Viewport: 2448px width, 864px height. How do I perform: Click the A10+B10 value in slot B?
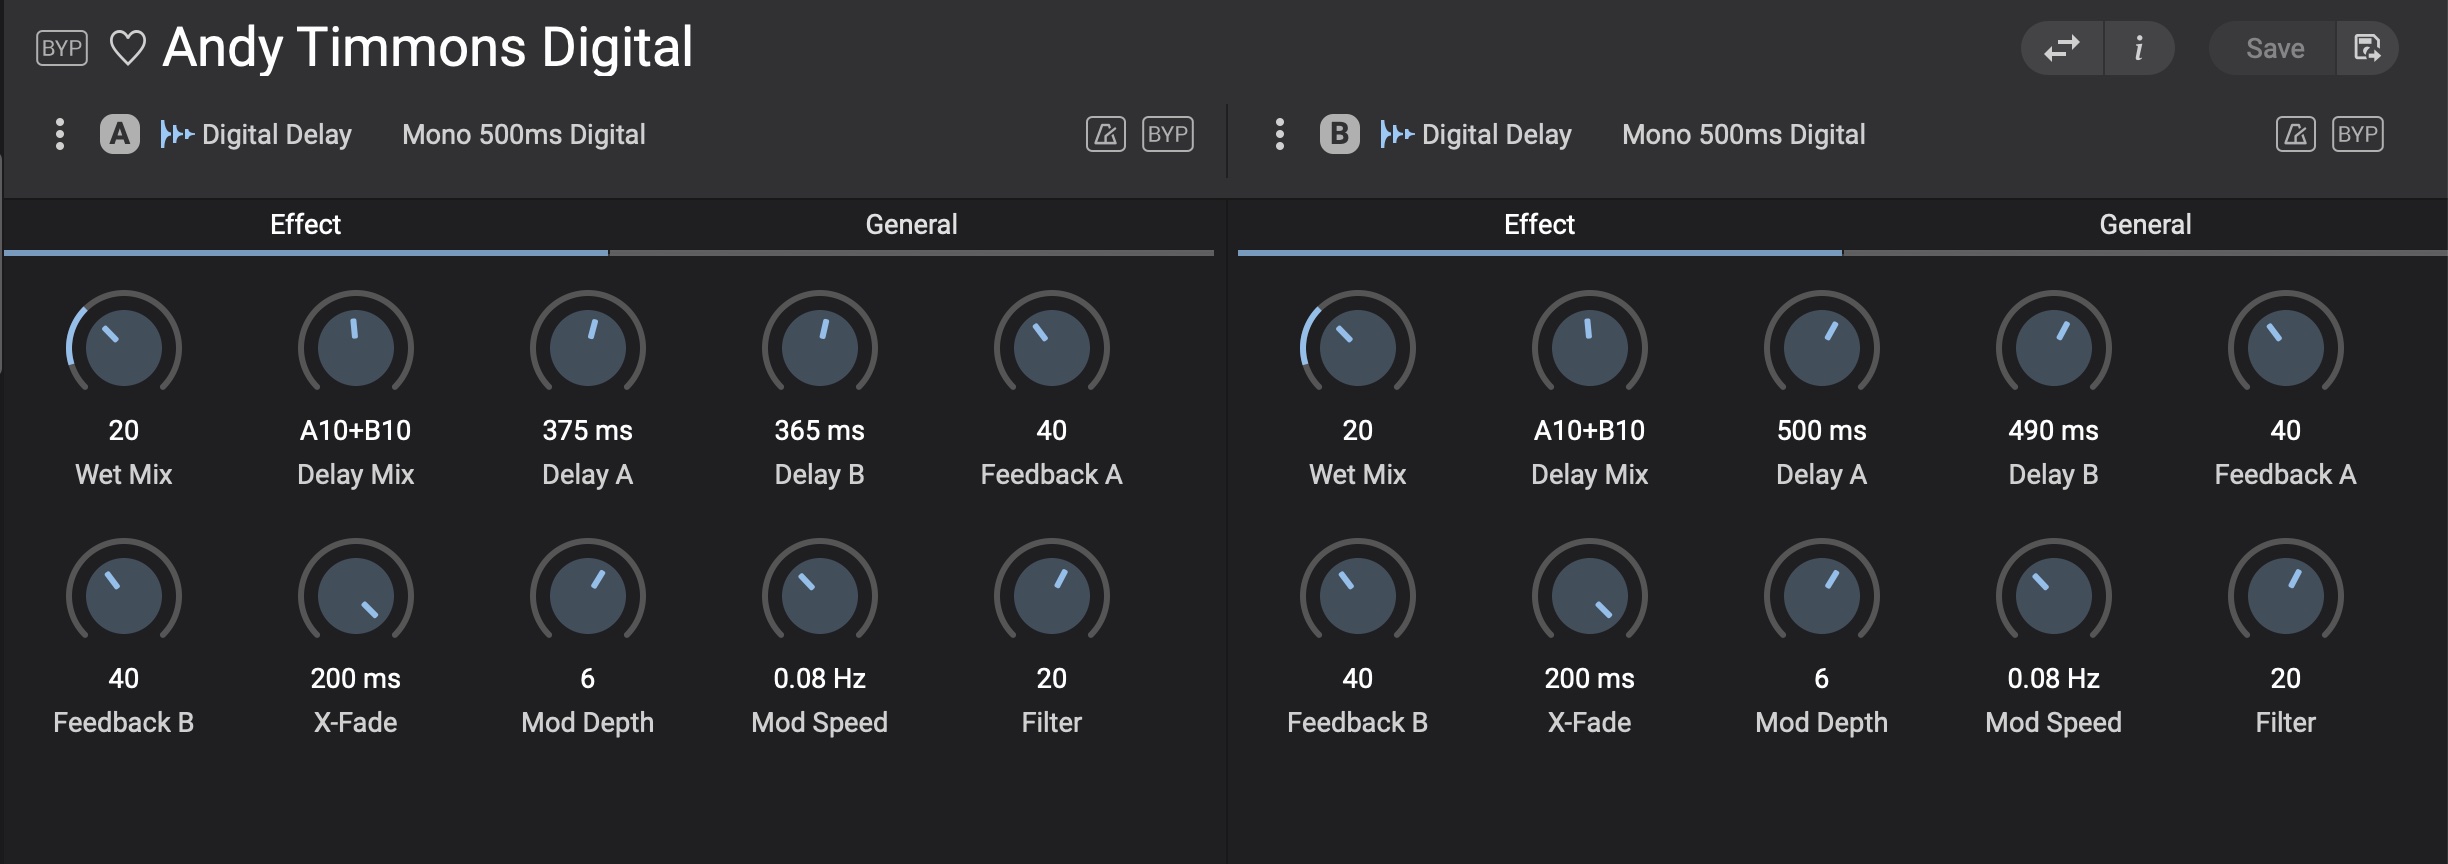[1590, 430]
